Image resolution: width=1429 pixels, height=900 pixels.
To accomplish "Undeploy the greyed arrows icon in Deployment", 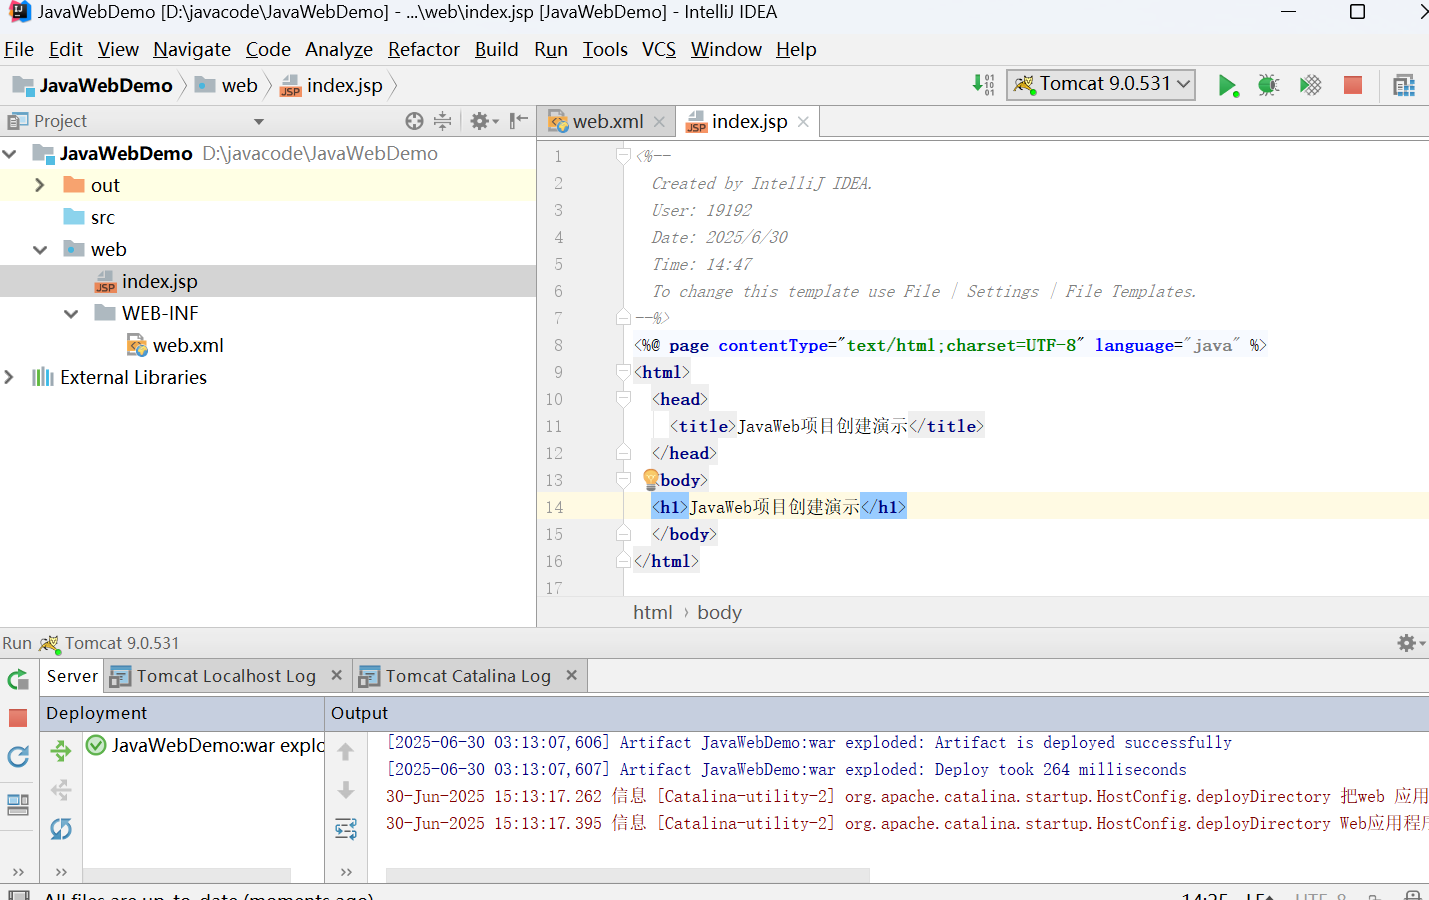I will click(61, 790).
